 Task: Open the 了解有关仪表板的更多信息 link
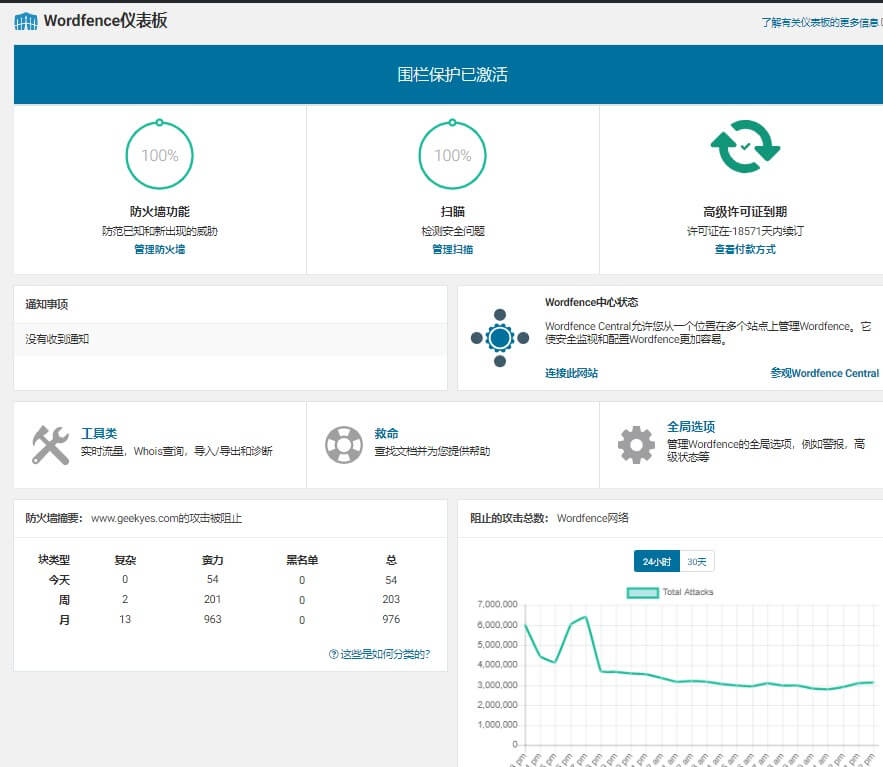[820, 23]
